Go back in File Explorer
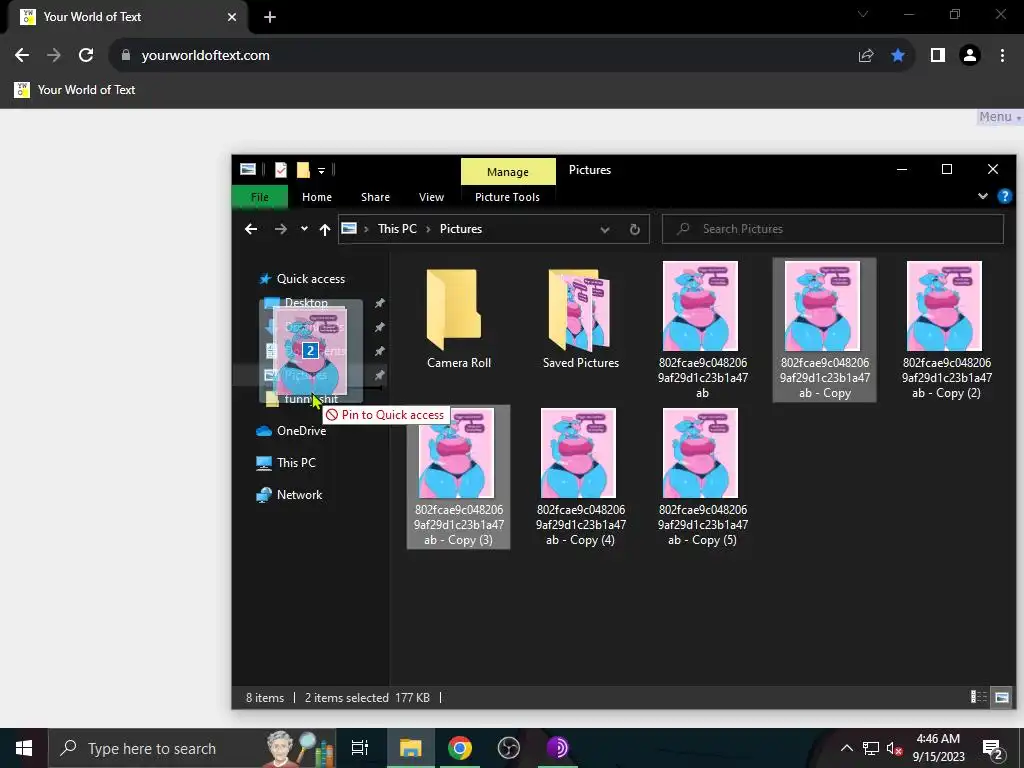This screenshot has height=768, width=1024. click(x=251, y=229)
